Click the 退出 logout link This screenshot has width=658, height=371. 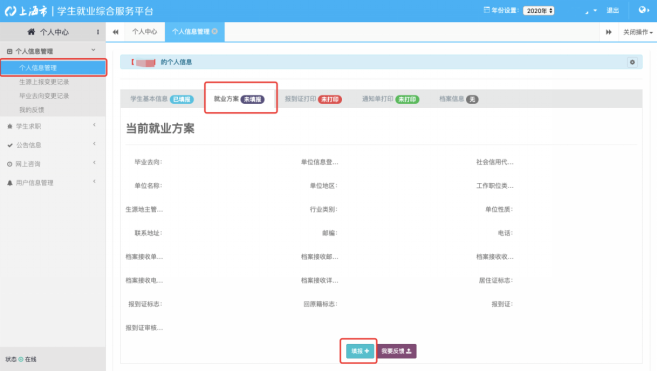pos(613,10)
